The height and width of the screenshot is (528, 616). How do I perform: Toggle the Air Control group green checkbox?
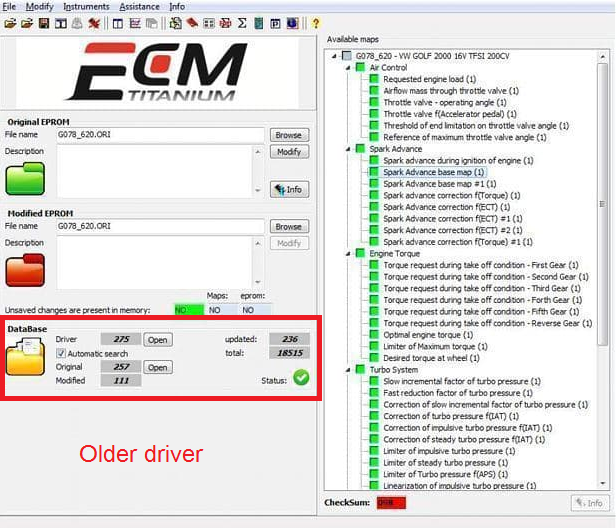coord(360,67)
